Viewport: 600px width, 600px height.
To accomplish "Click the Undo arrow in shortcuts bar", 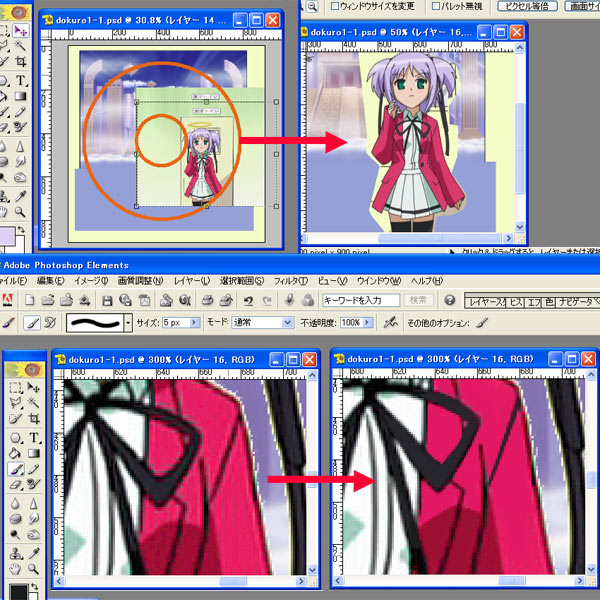I will coord(248,301).
